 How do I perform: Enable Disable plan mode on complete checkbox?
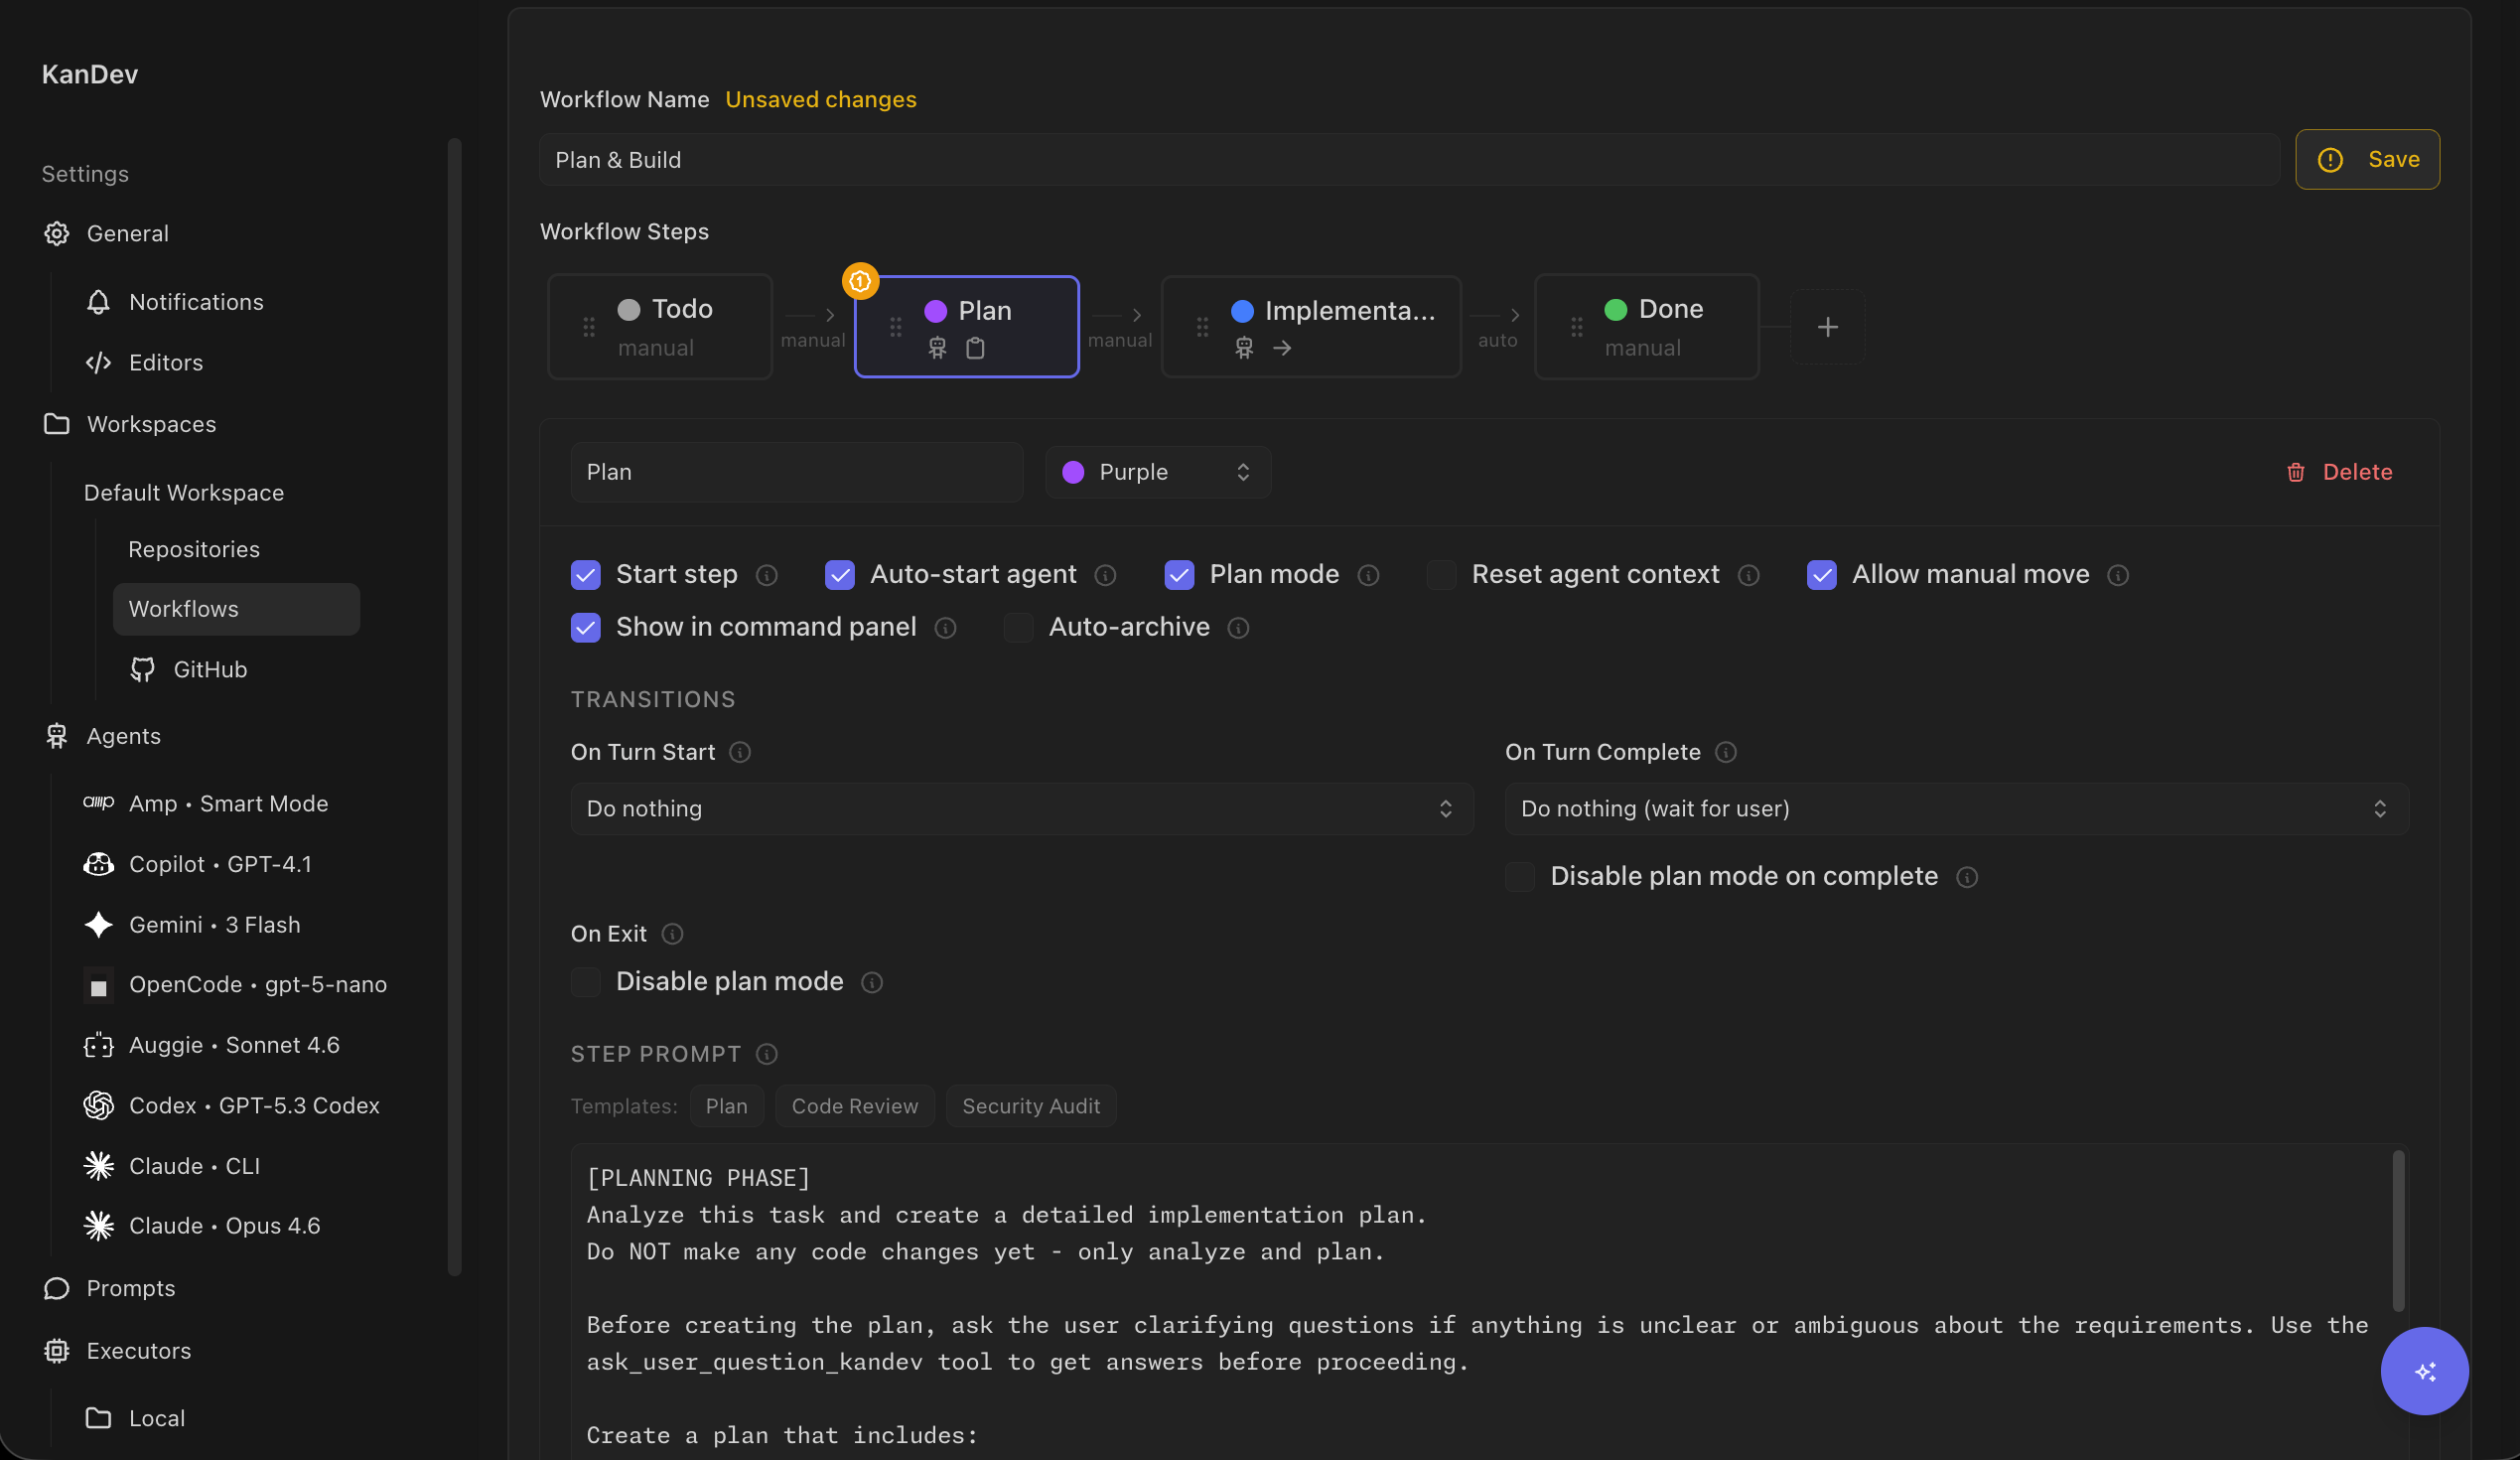tap(1520, 877)
